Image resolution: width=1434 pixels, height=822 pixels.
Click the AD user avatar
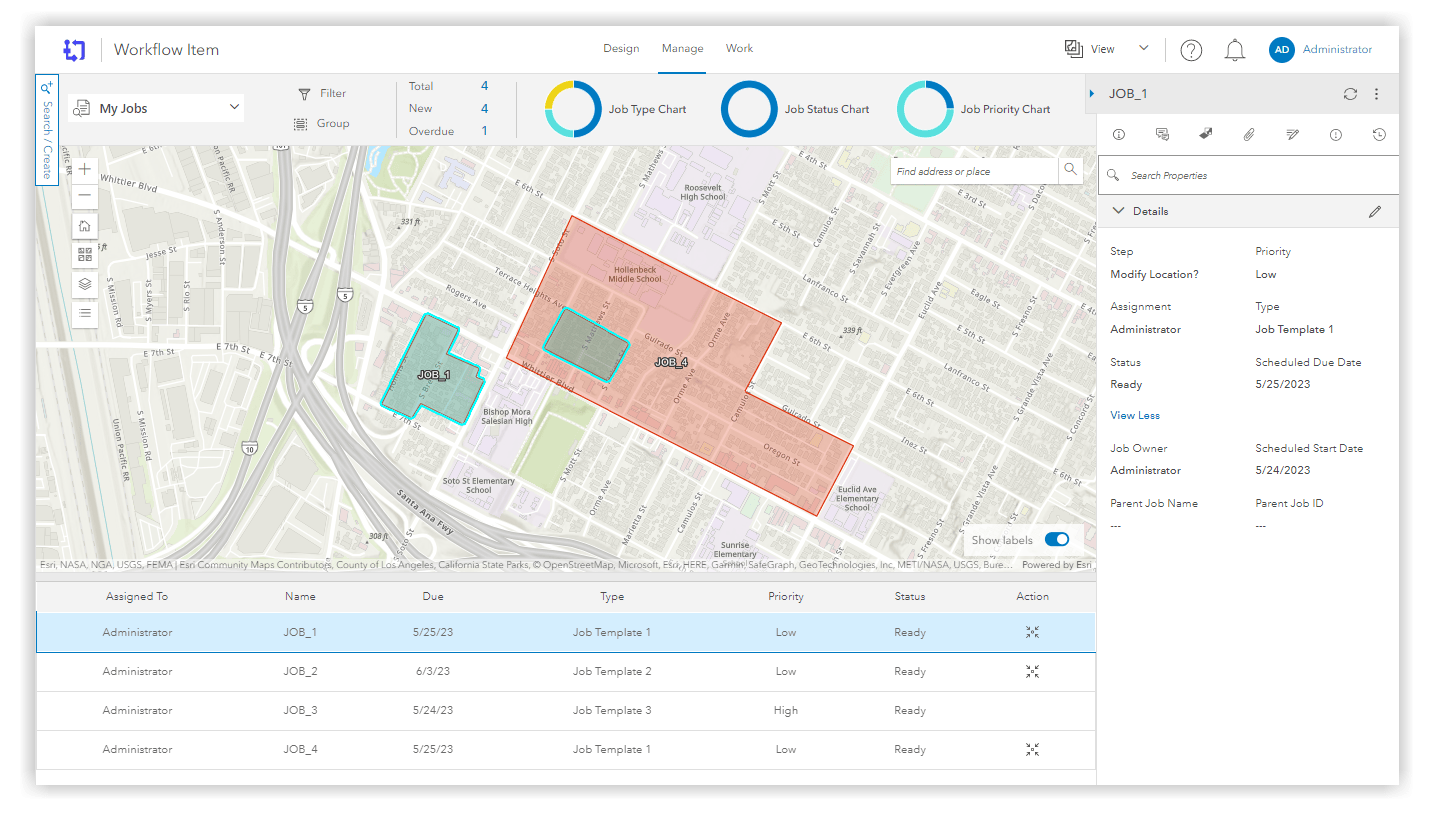pos(1282,50)
